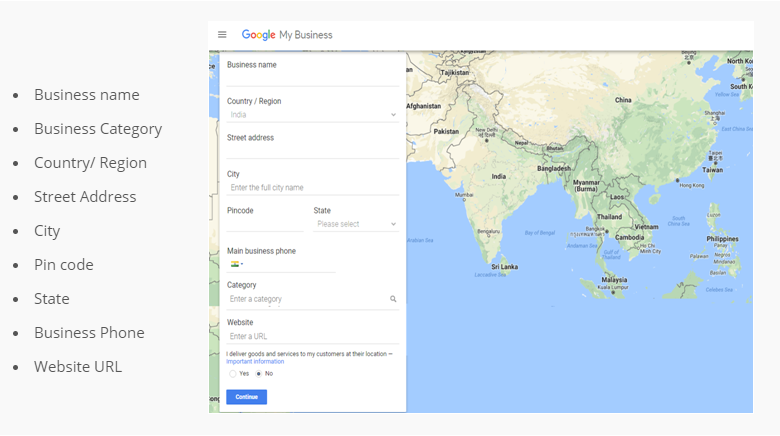This screenshot has width=780, height=436.
Task: Click the India flag phone code icon
Action: click(x=234, y=265)
